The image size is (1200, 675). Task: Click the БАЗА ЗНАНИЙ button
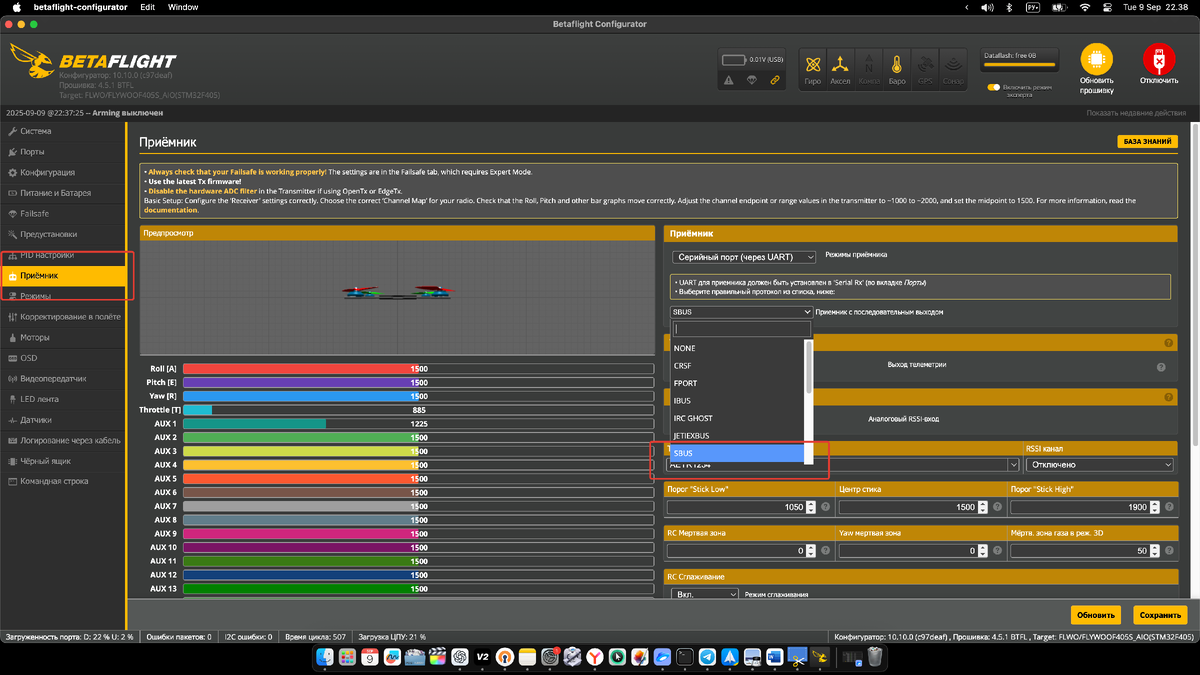pos(1148,142)
